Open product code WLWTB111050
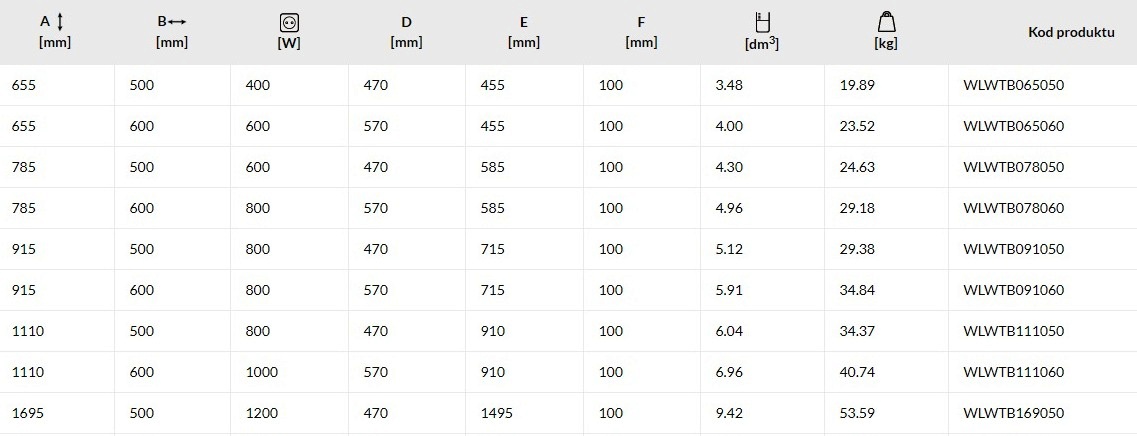 [1014, 331]
